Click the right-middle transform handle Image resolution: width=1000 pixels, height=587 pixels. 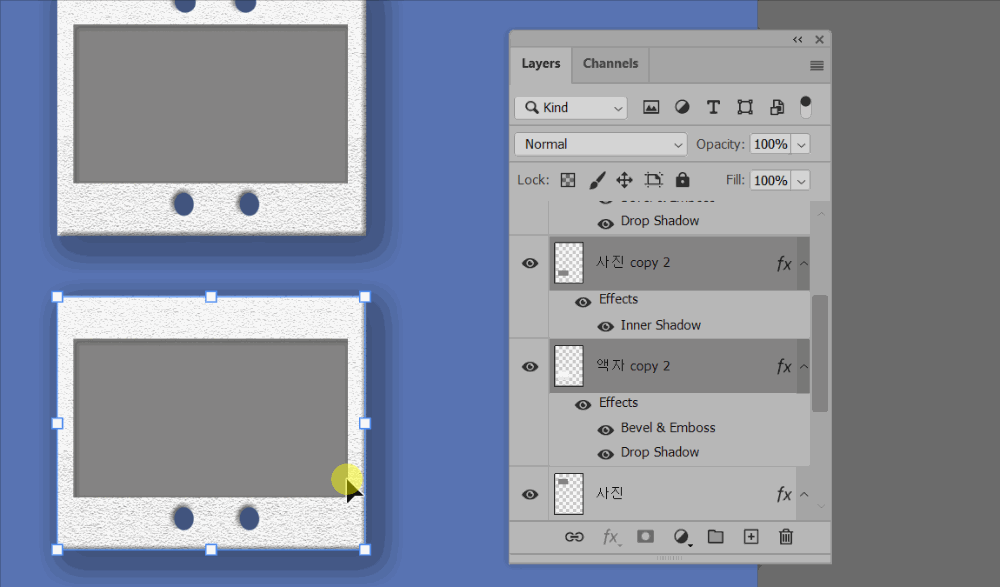point(365,423)
